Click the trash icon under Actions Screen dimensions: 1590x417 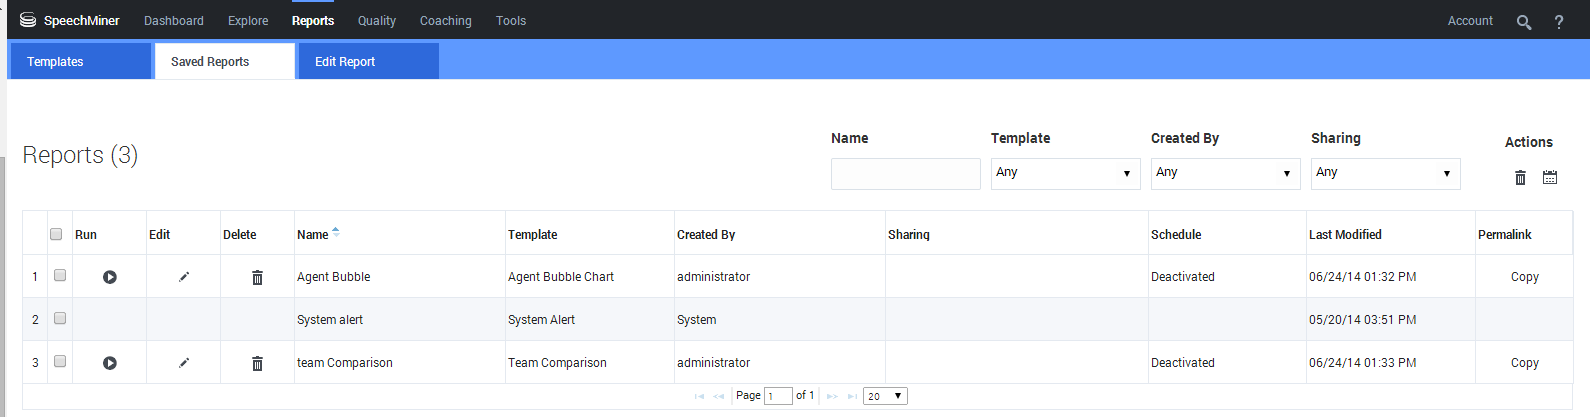pos(1520,177)
